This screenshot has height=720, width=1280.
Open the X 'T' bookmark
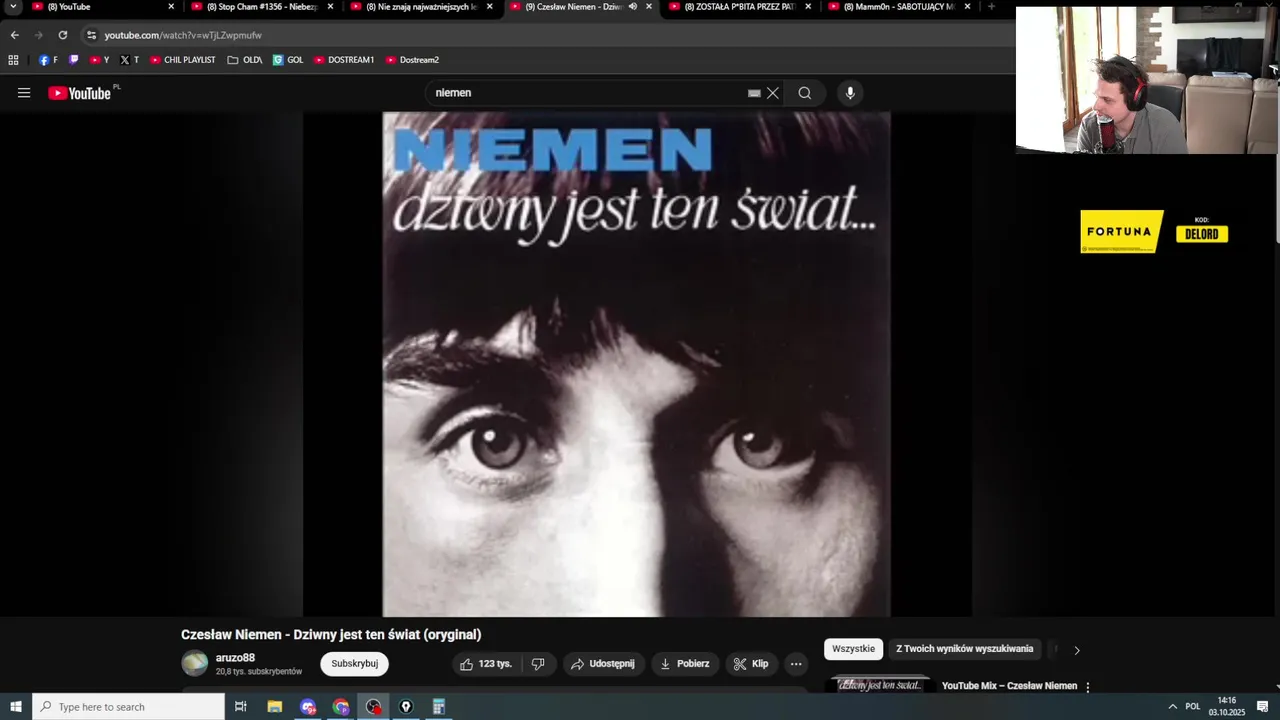tap(129, 60)
